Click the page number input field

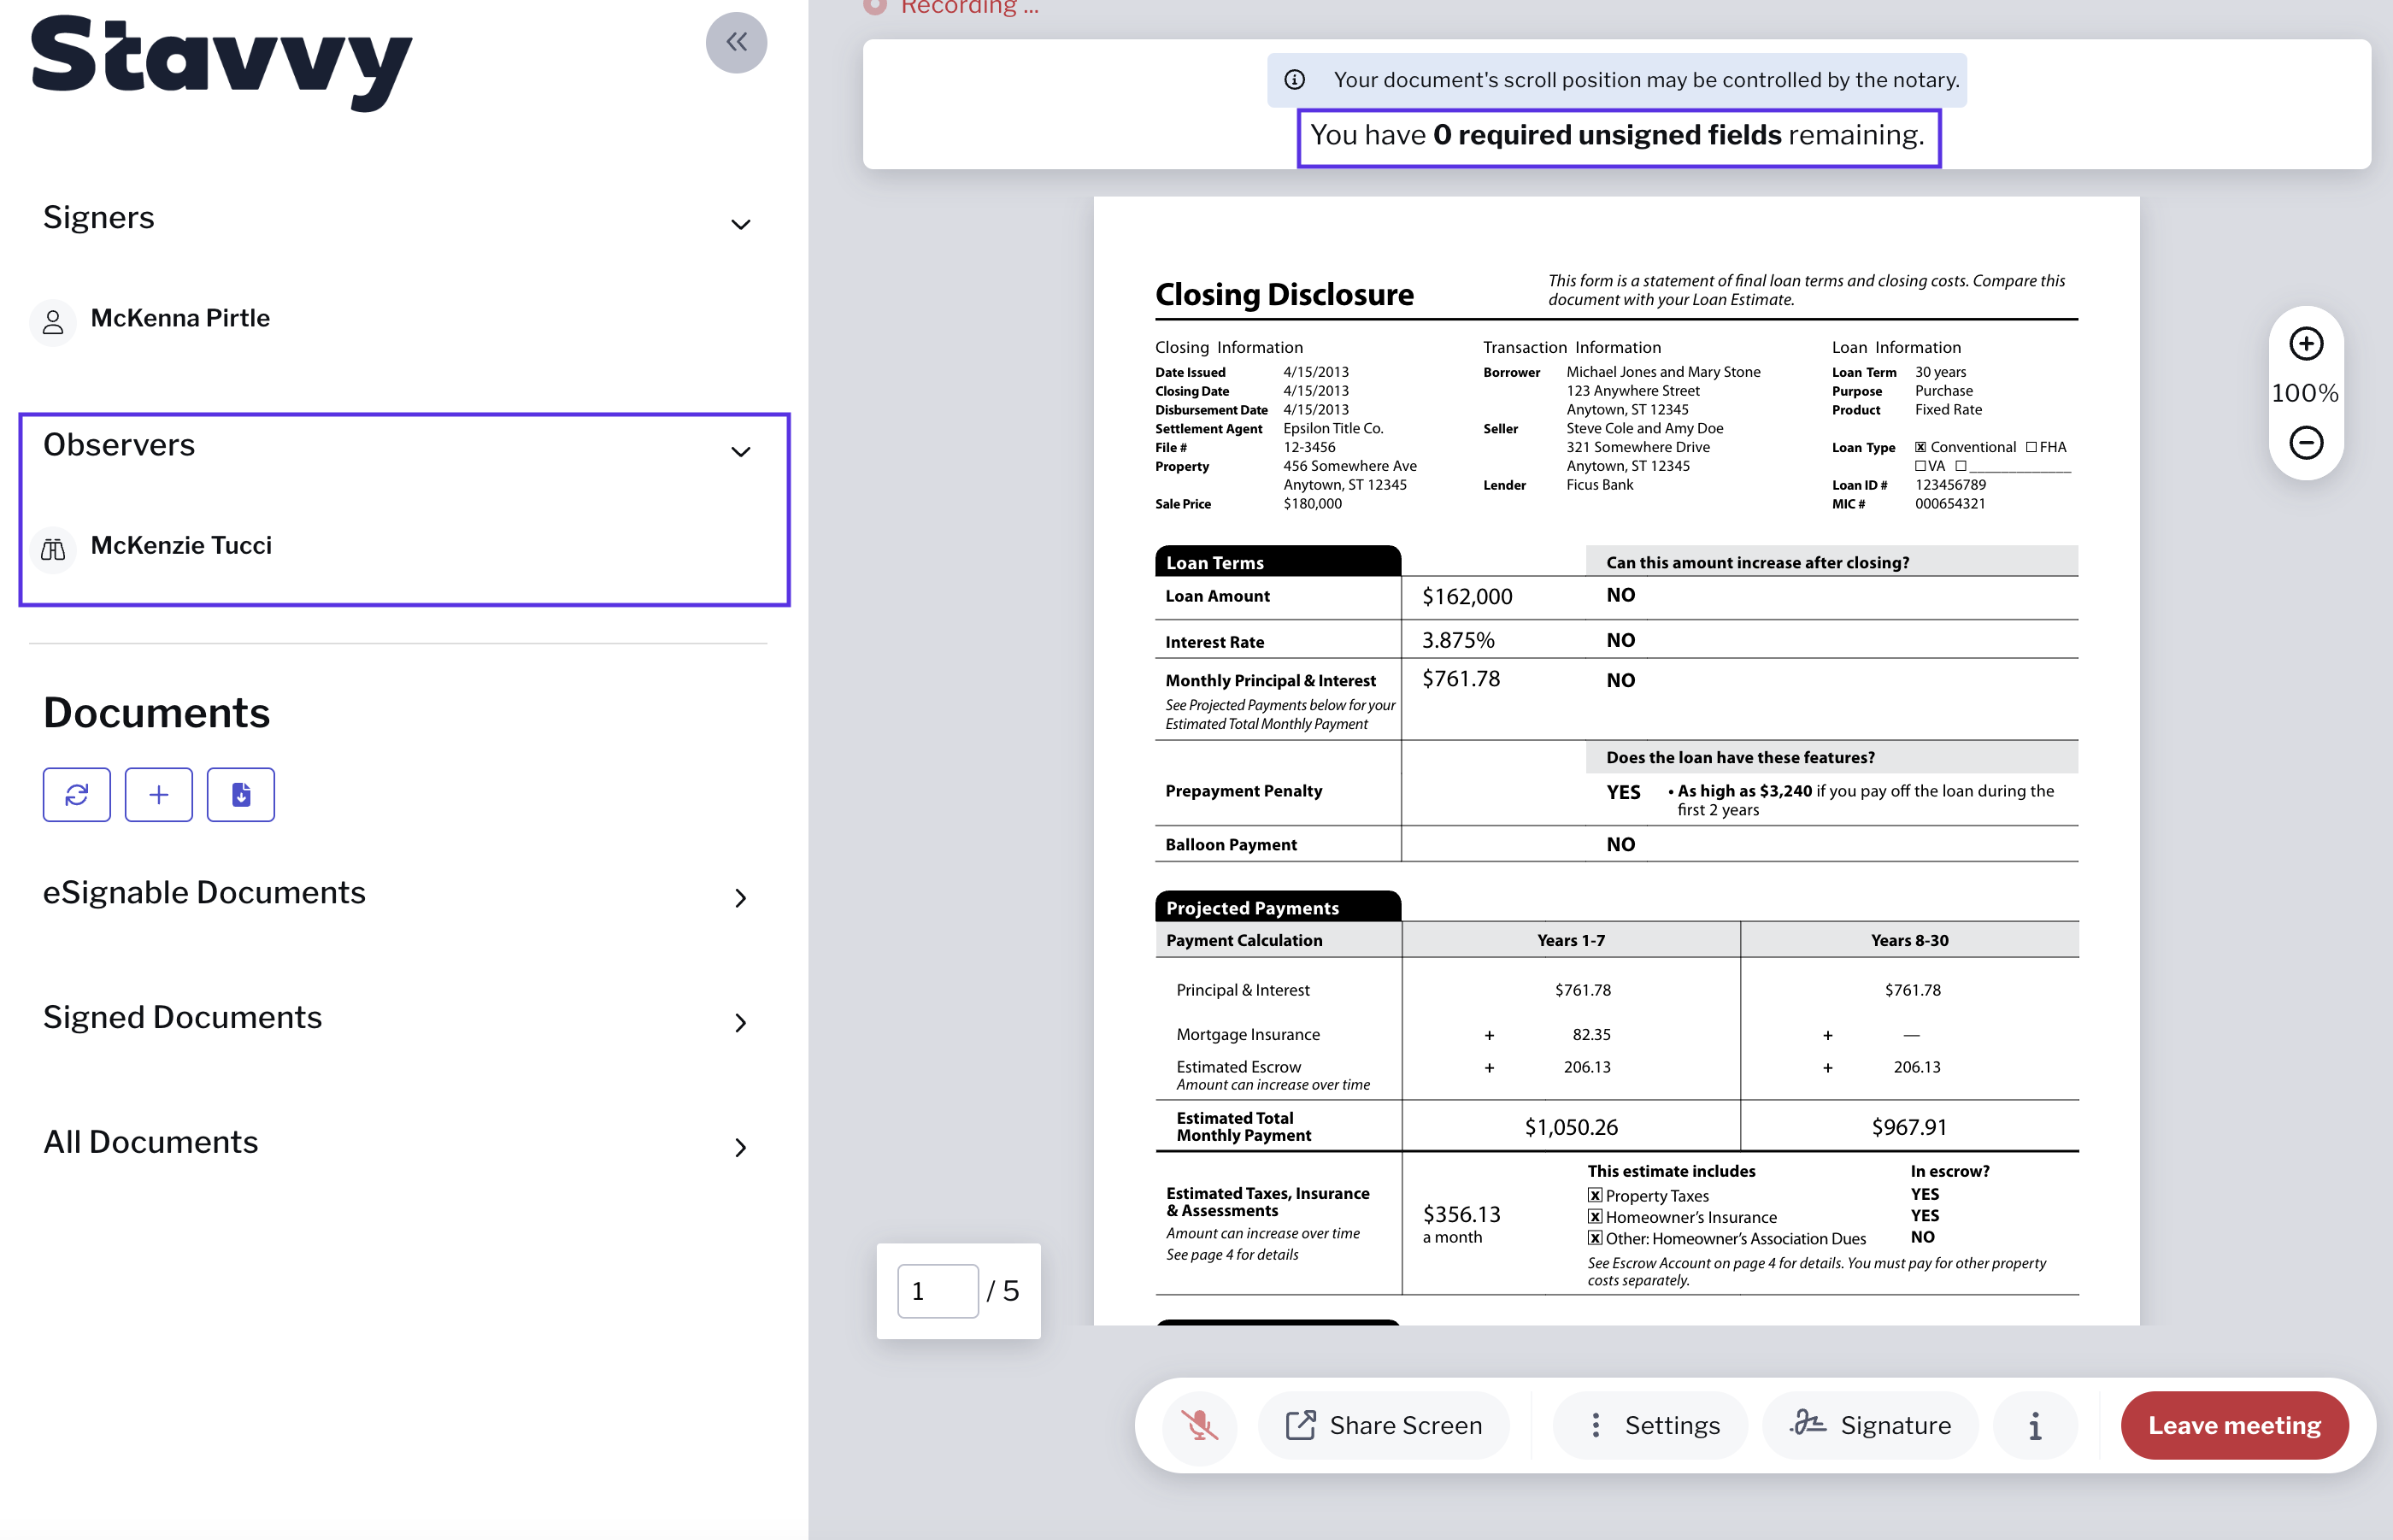pyautogui.click(x=937, y=1291)
